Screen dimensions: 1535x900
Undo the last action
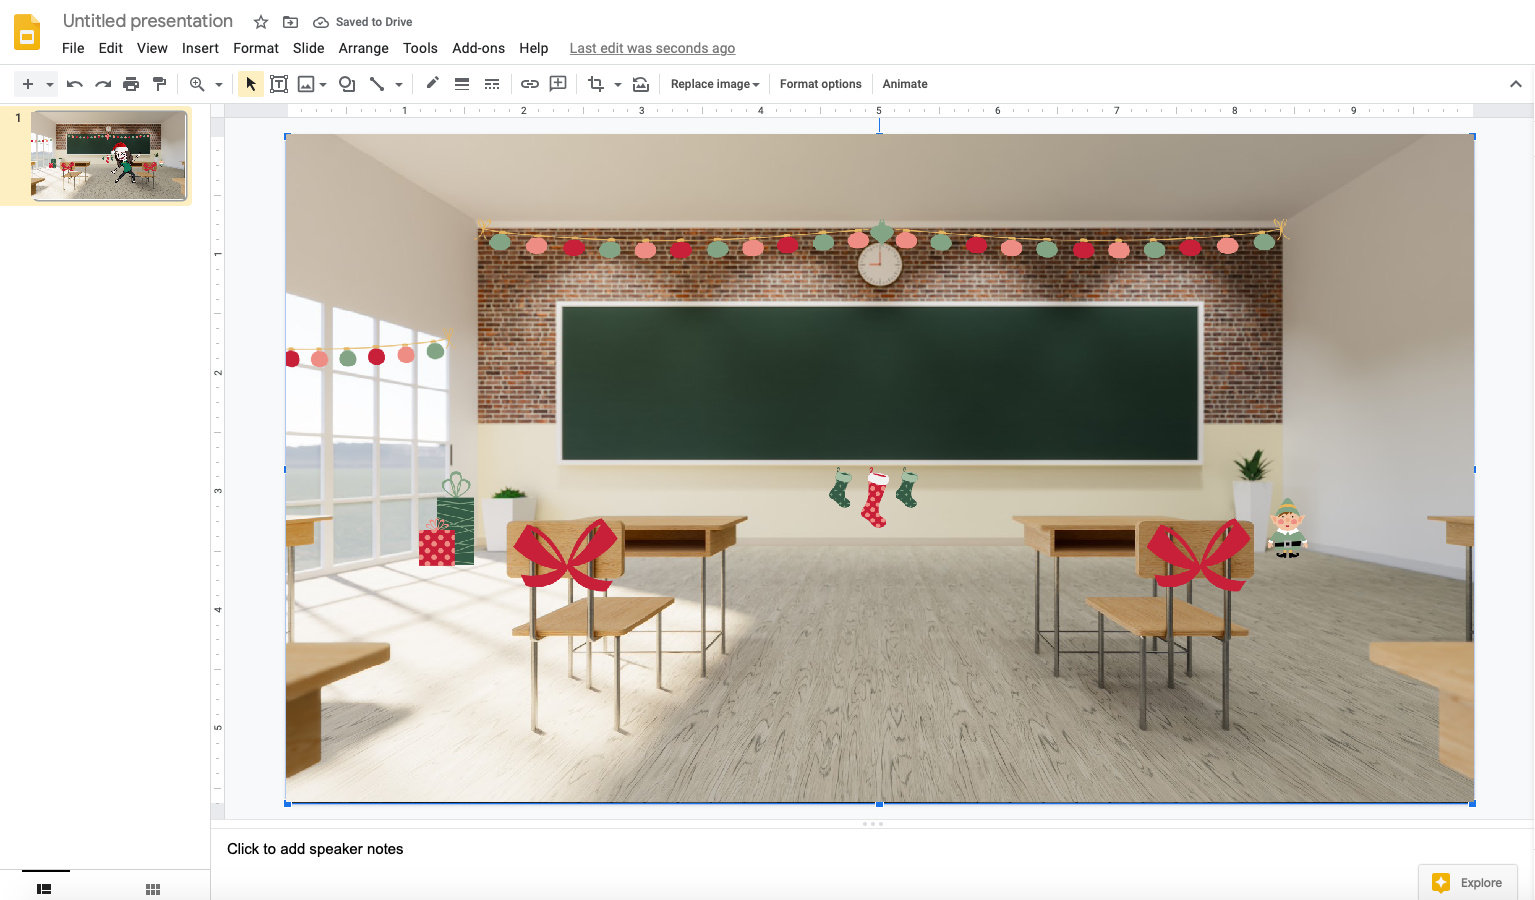click(x=74, y=84)
